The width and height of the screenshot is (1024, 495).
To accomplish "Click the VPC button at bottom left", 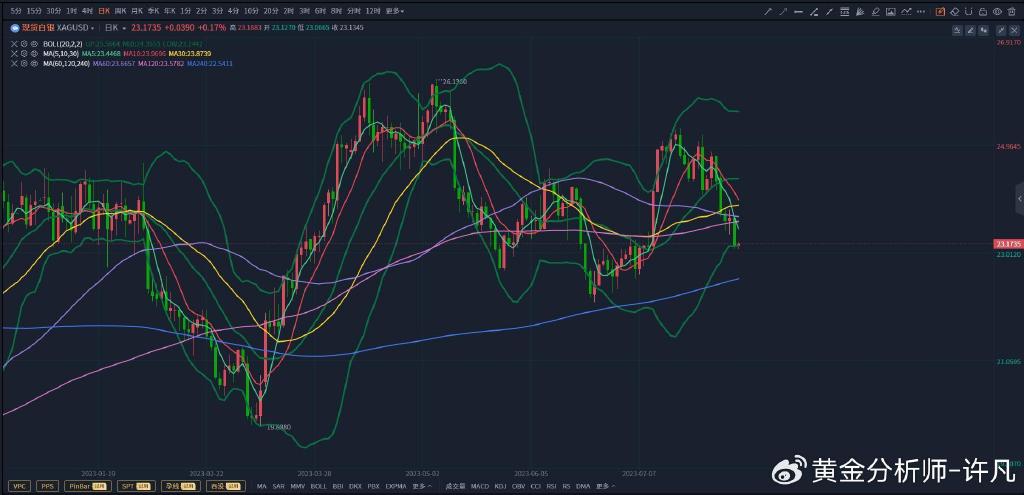I will 19,486.
